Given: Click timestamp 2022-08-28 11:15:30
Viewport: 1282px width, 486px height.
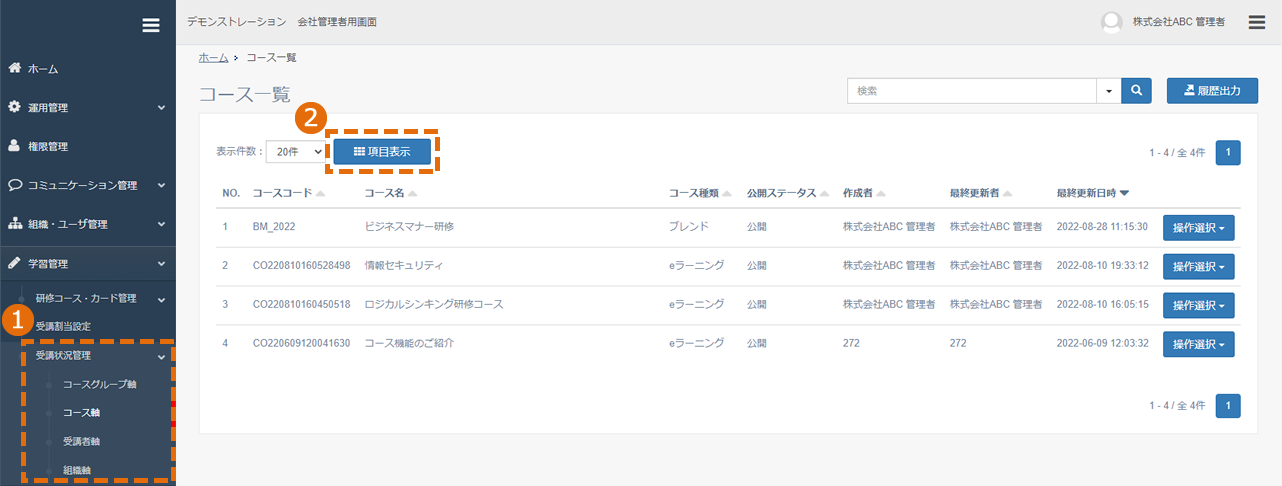Looking at the screenshot, I should point(1102,227).
